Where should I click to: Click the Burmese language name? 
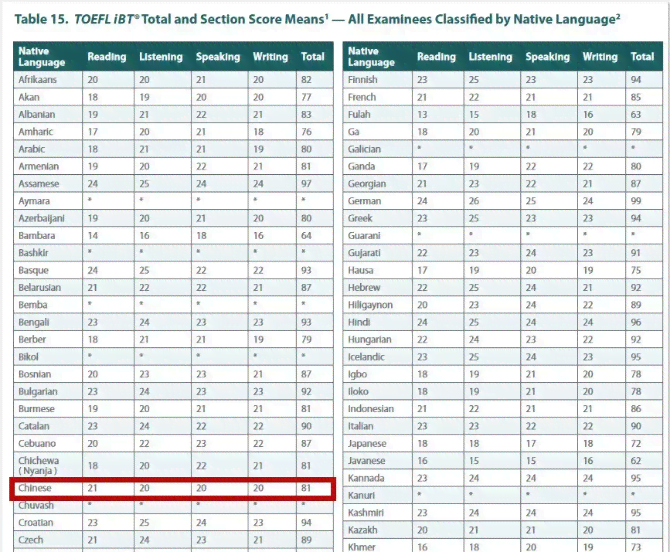(x=36, y=409)
